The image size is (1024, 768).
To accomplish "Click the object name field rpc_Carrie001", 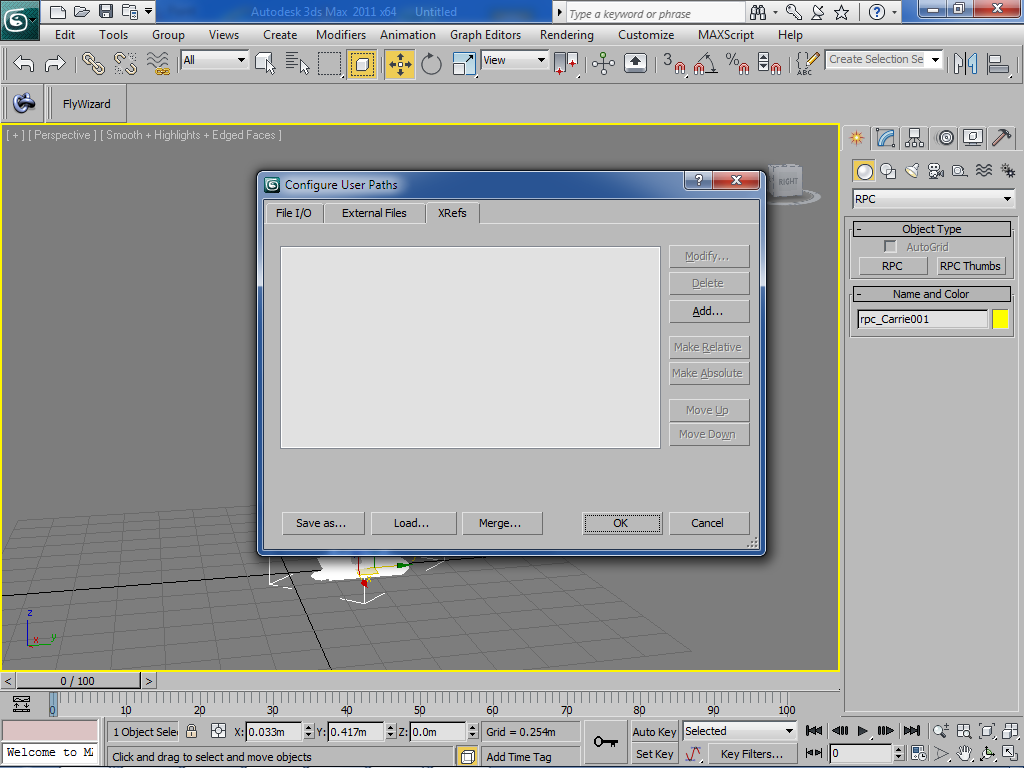I will click(x=921, y=319).
